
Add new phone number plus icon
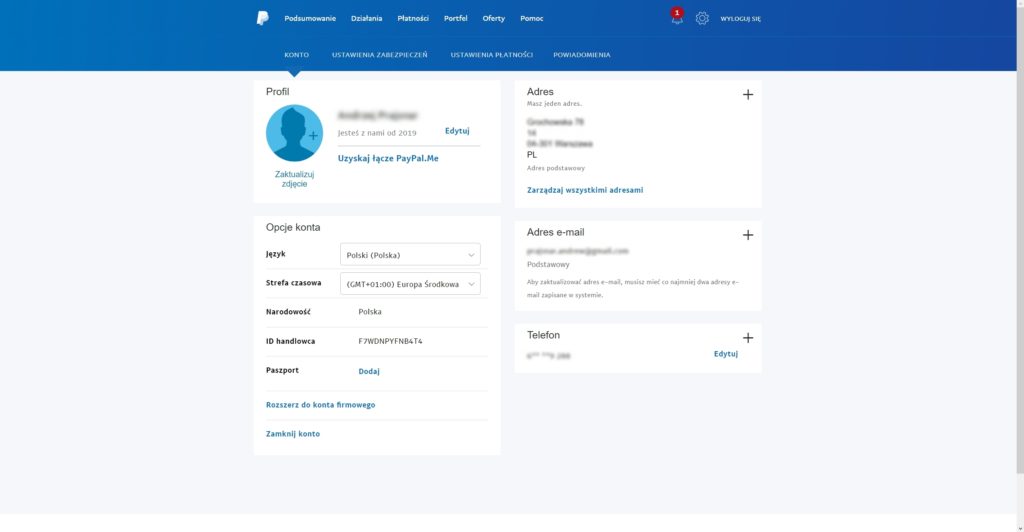748,338
